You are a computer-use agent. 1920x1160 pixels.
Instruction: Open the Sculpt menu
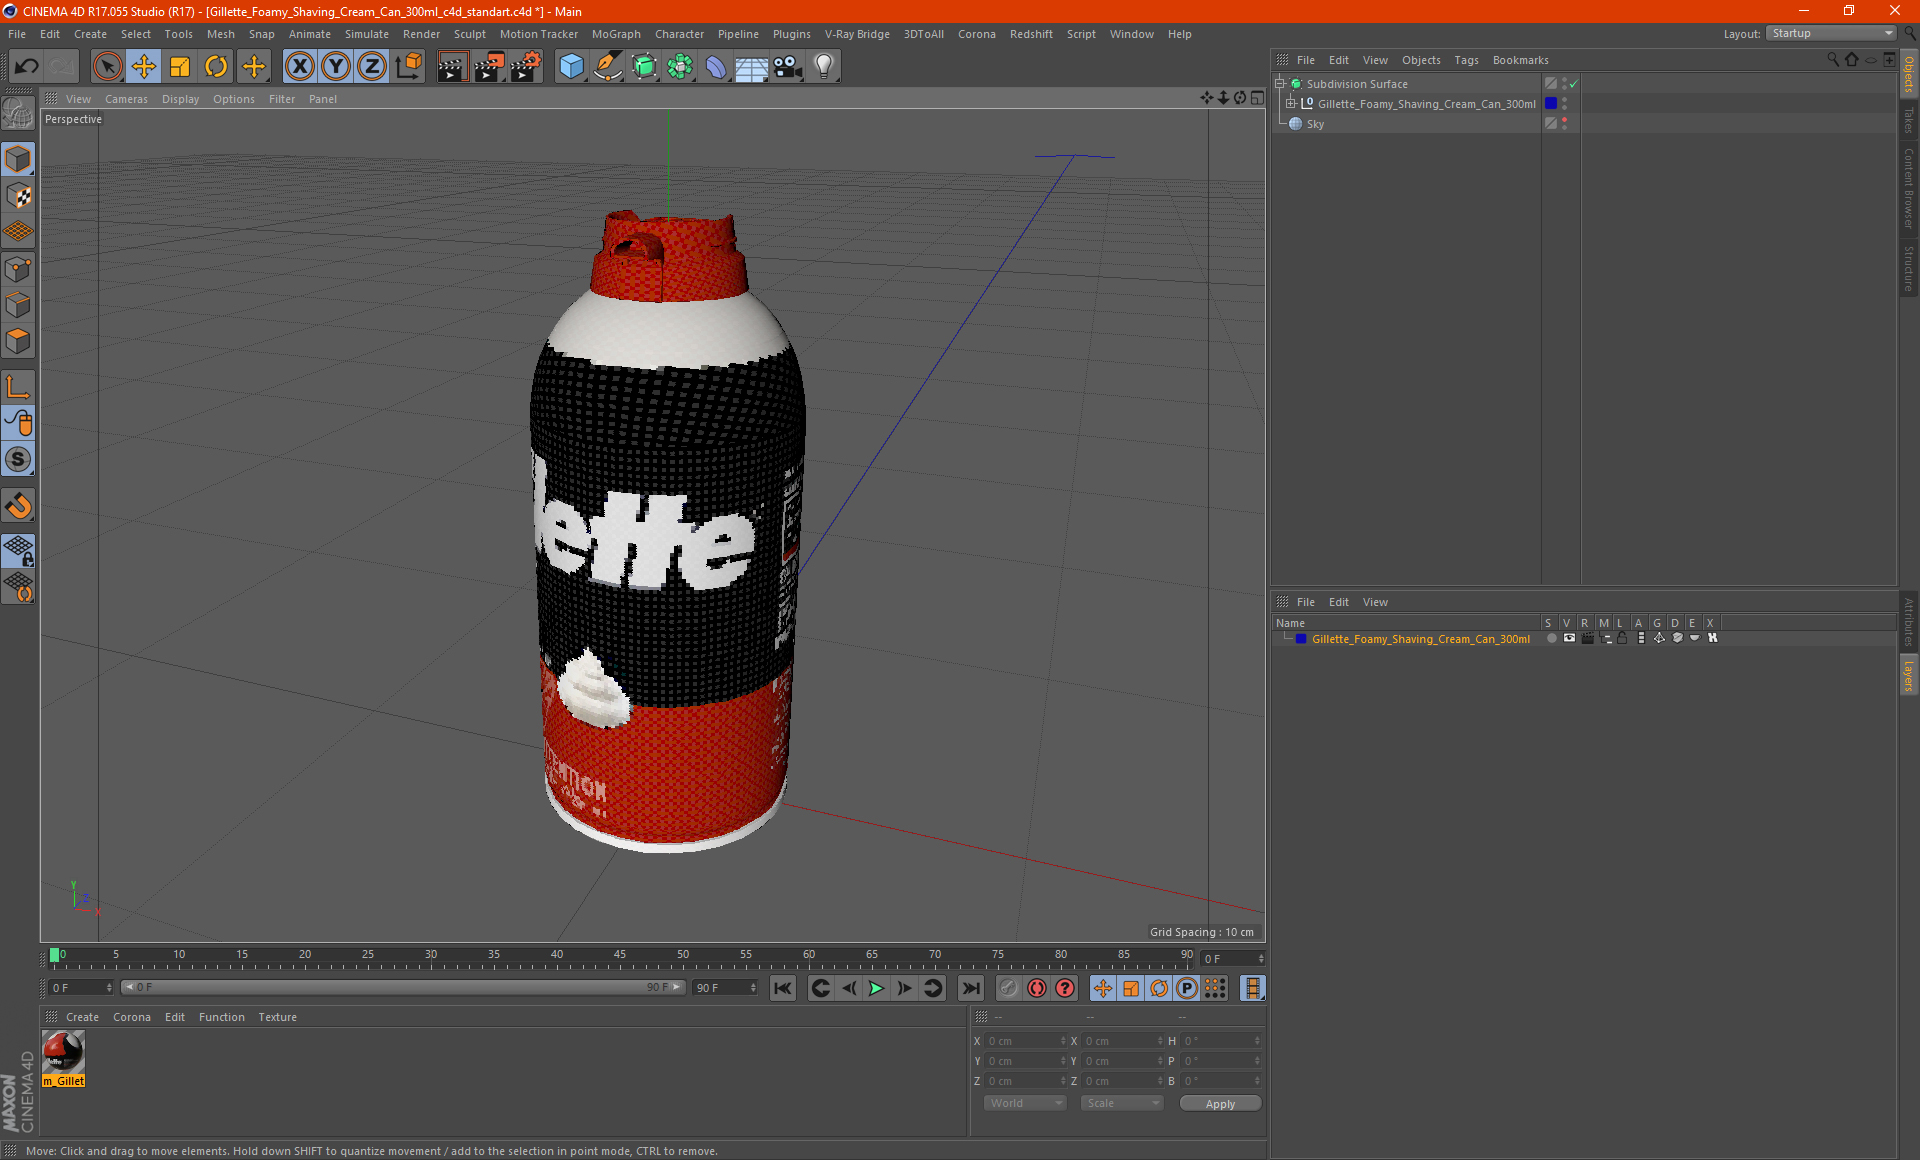469,34
